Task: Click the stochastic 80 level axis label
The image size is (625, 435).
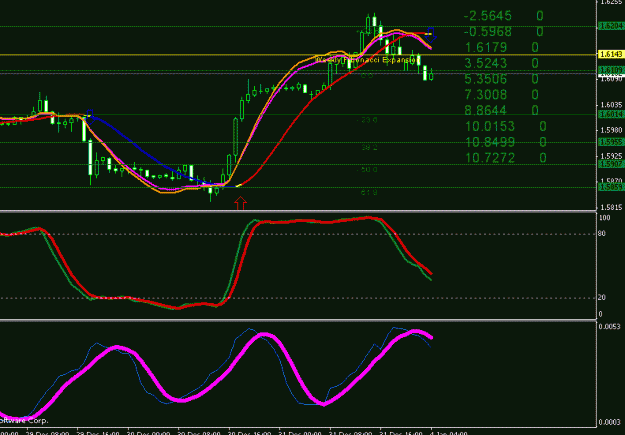Action: [x=602, y=234]
